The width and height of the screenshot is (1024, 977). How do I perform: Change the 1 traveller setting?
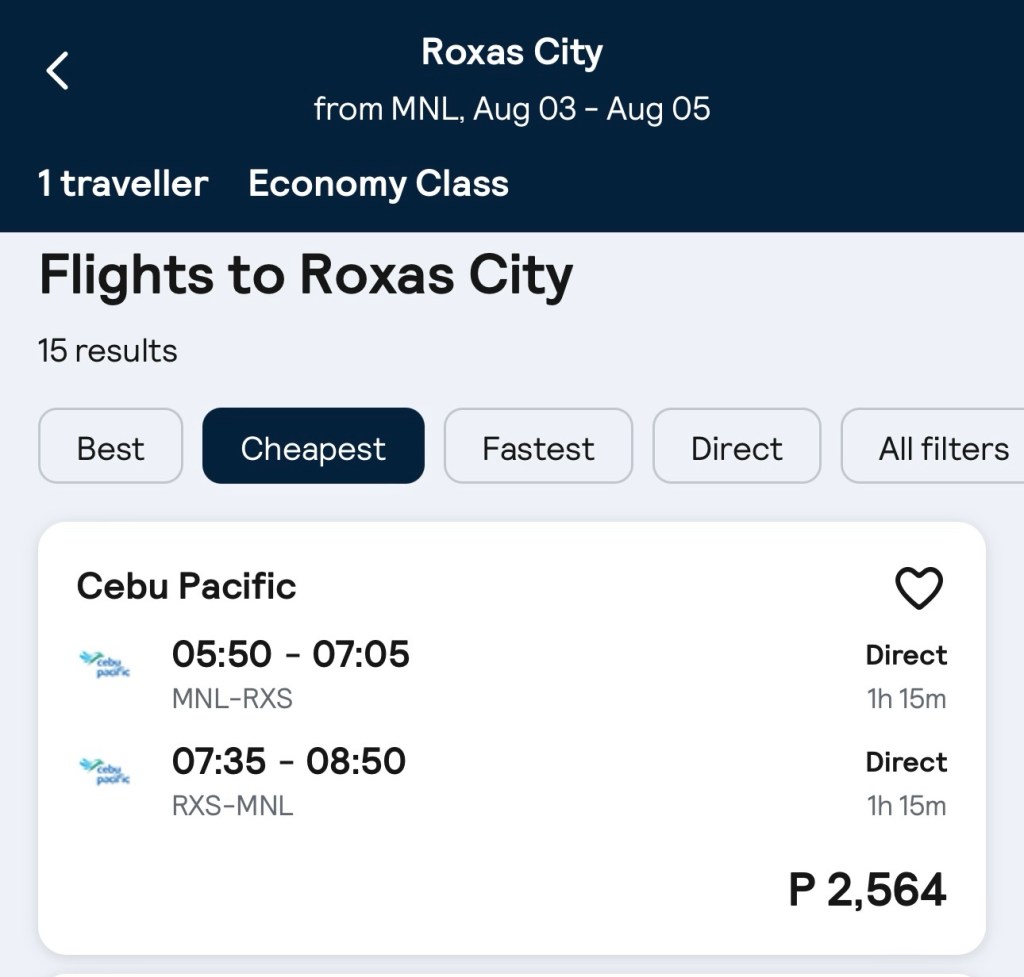coord(123,184)
